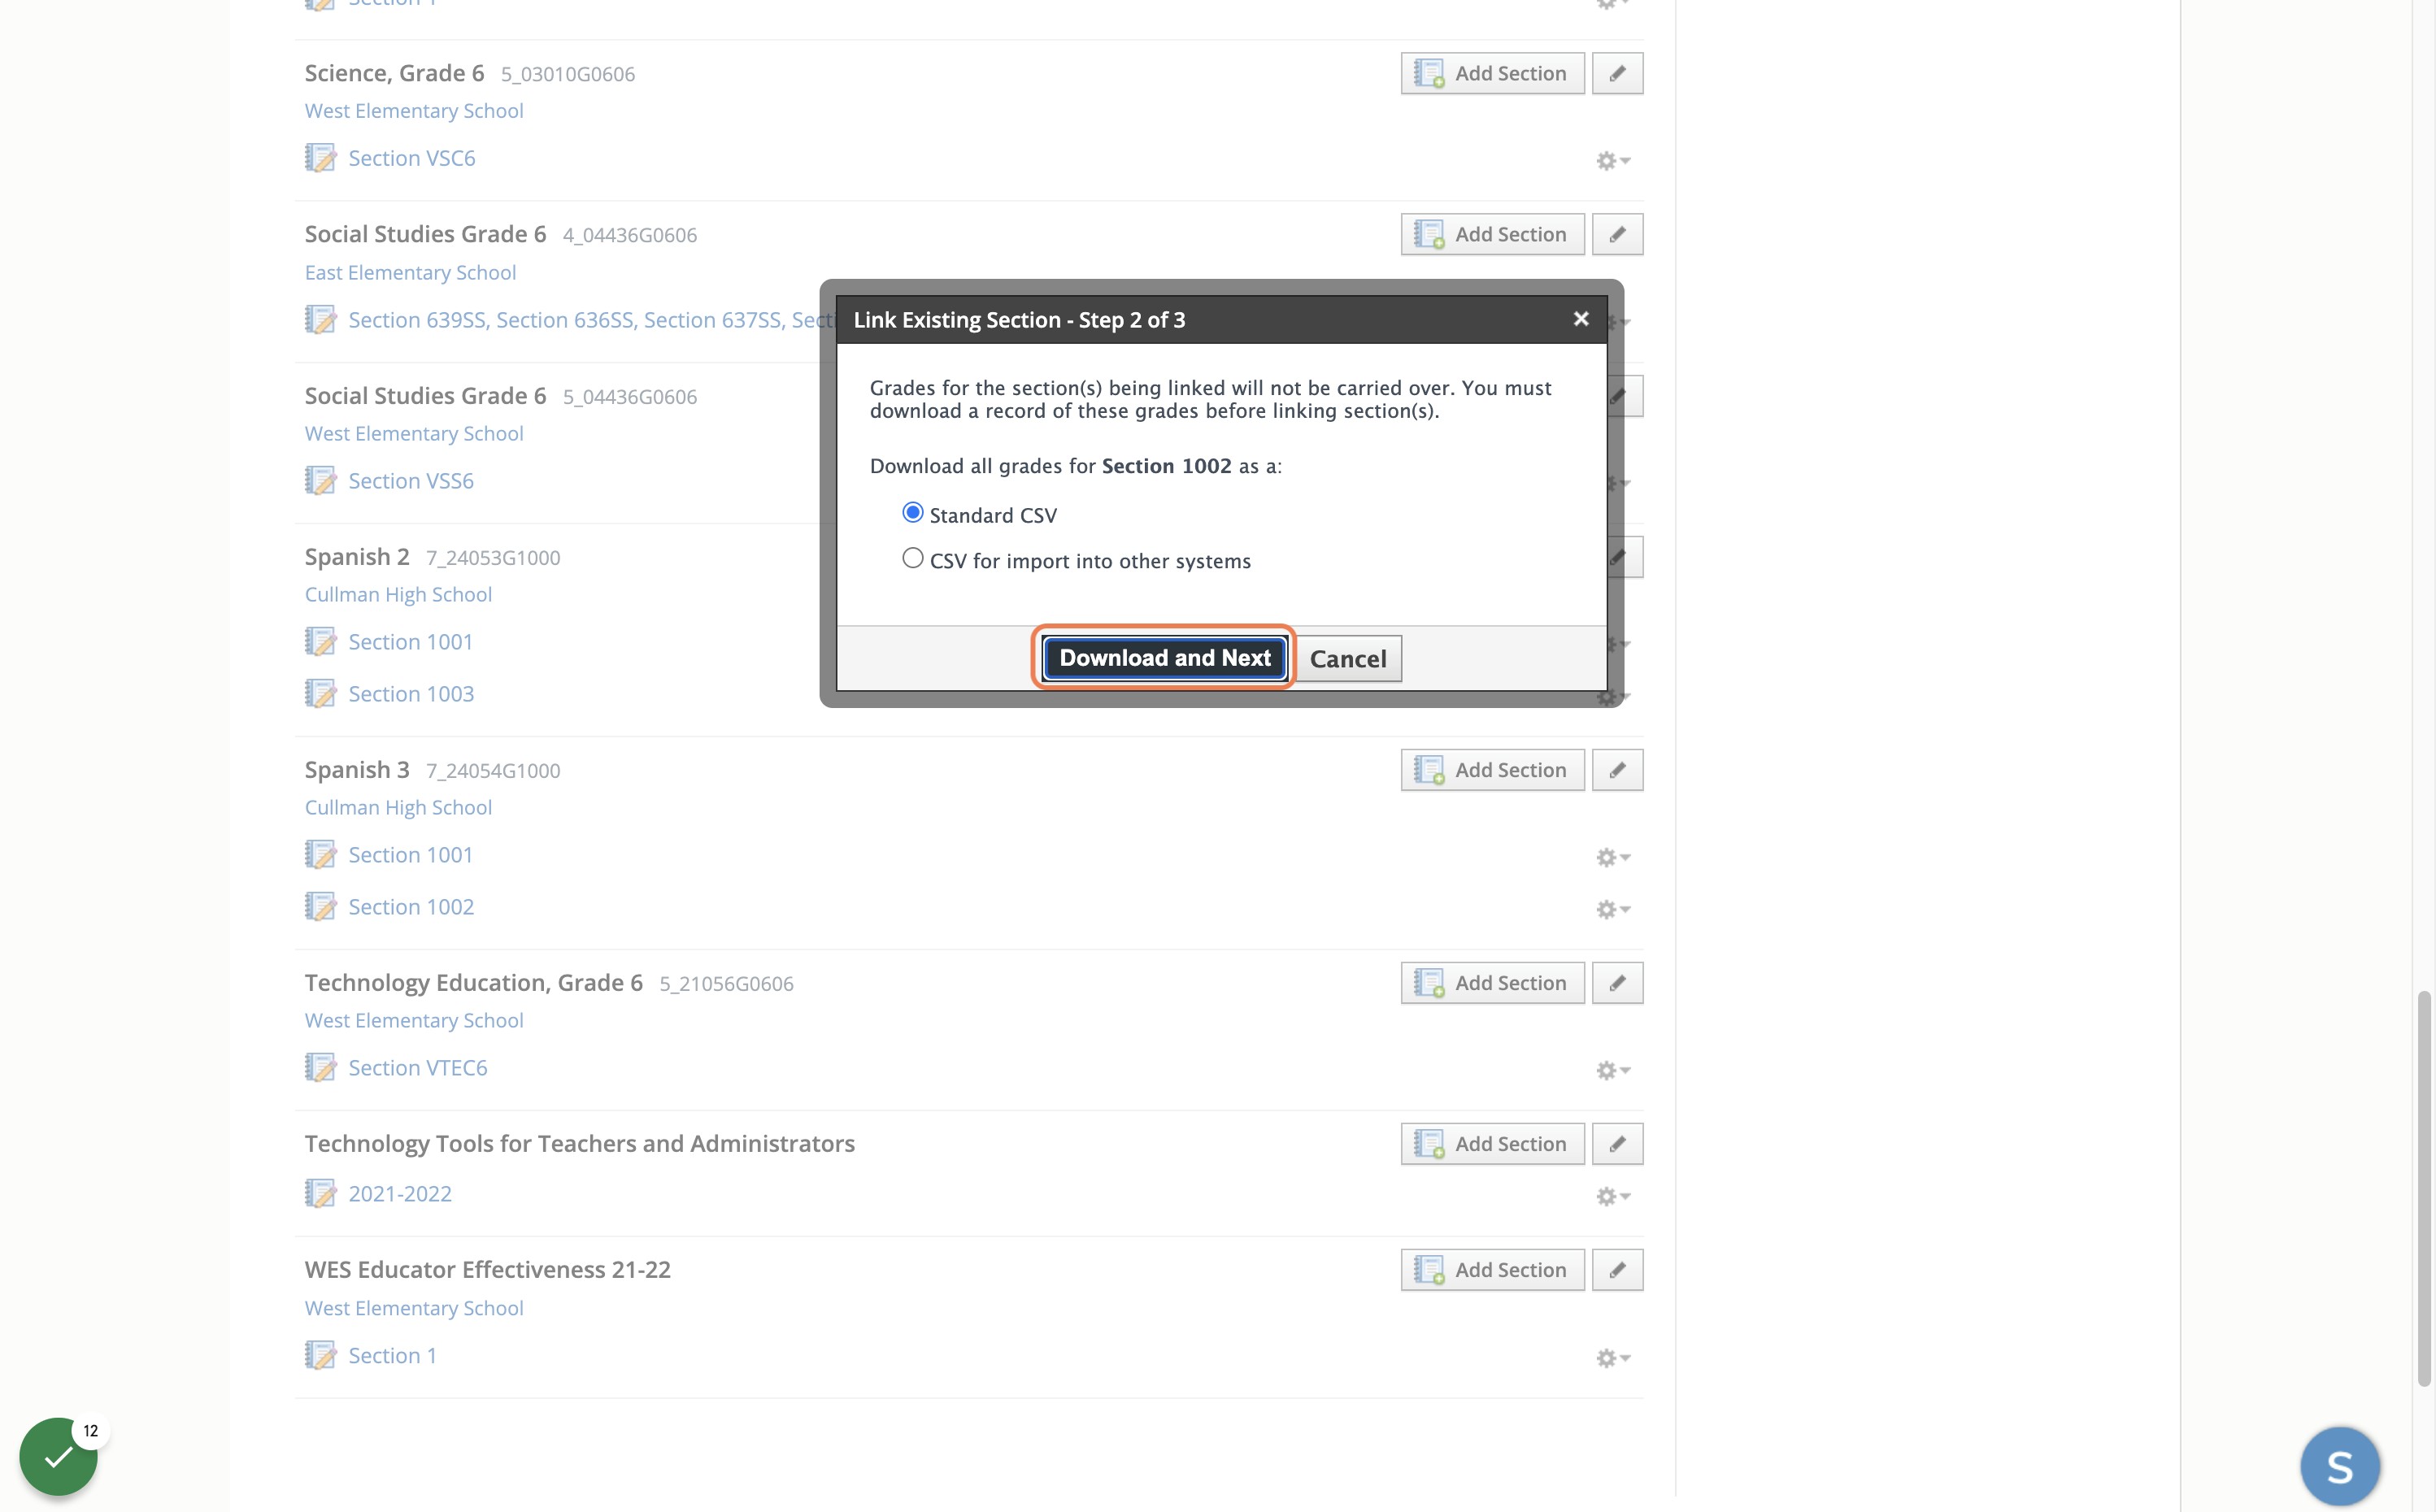Open green checkmark checklist badge
This screenshot has width=2436, height=1512.
tap(58, 1456)
